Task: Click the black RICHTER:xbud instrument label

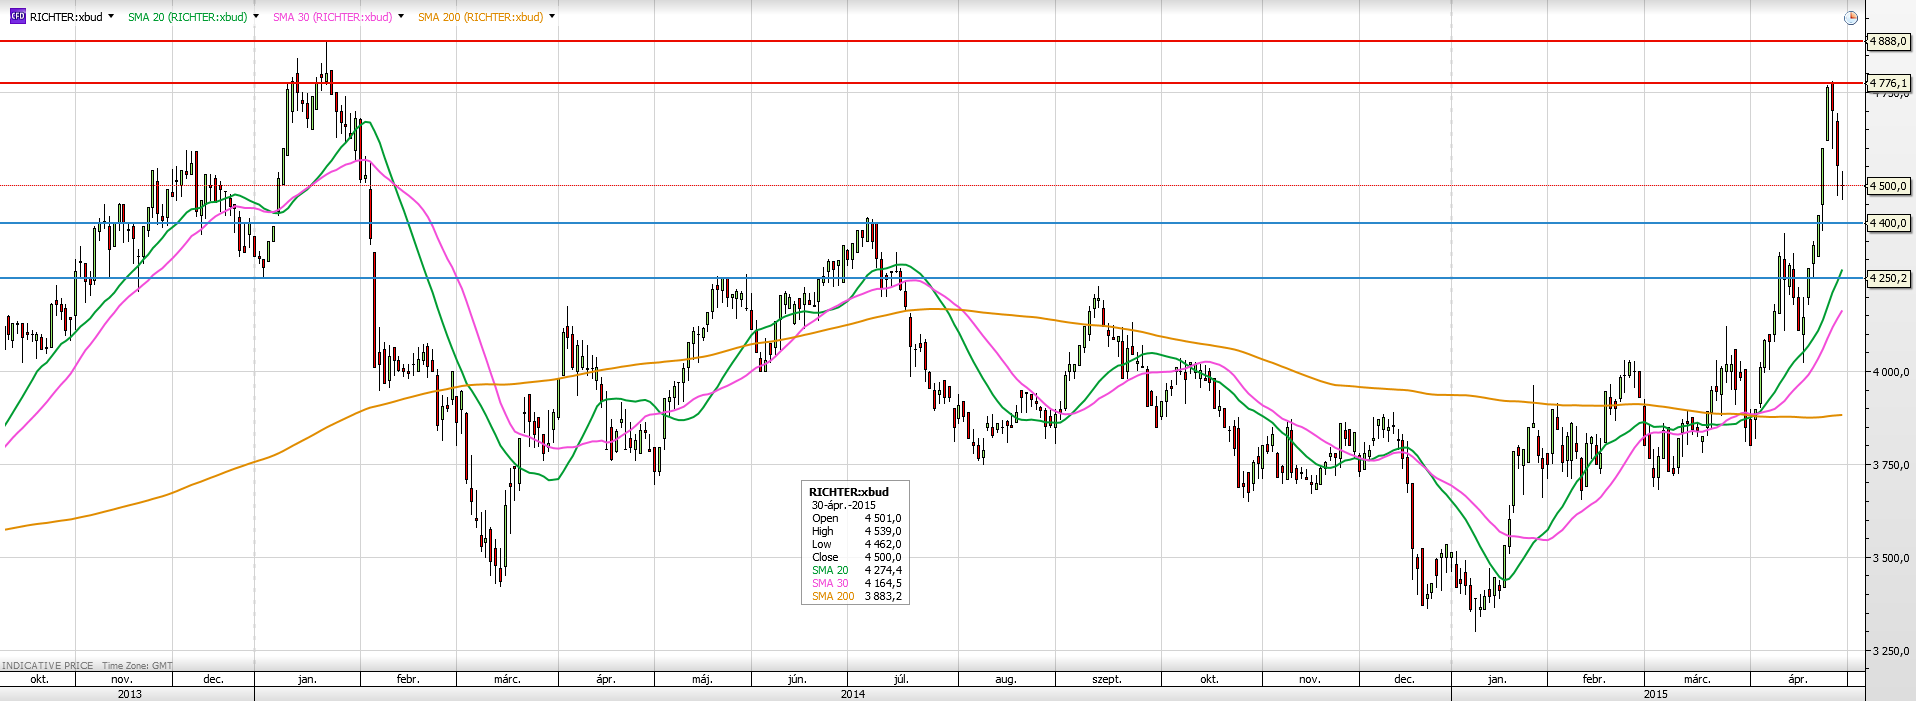Action: point(66,17)
